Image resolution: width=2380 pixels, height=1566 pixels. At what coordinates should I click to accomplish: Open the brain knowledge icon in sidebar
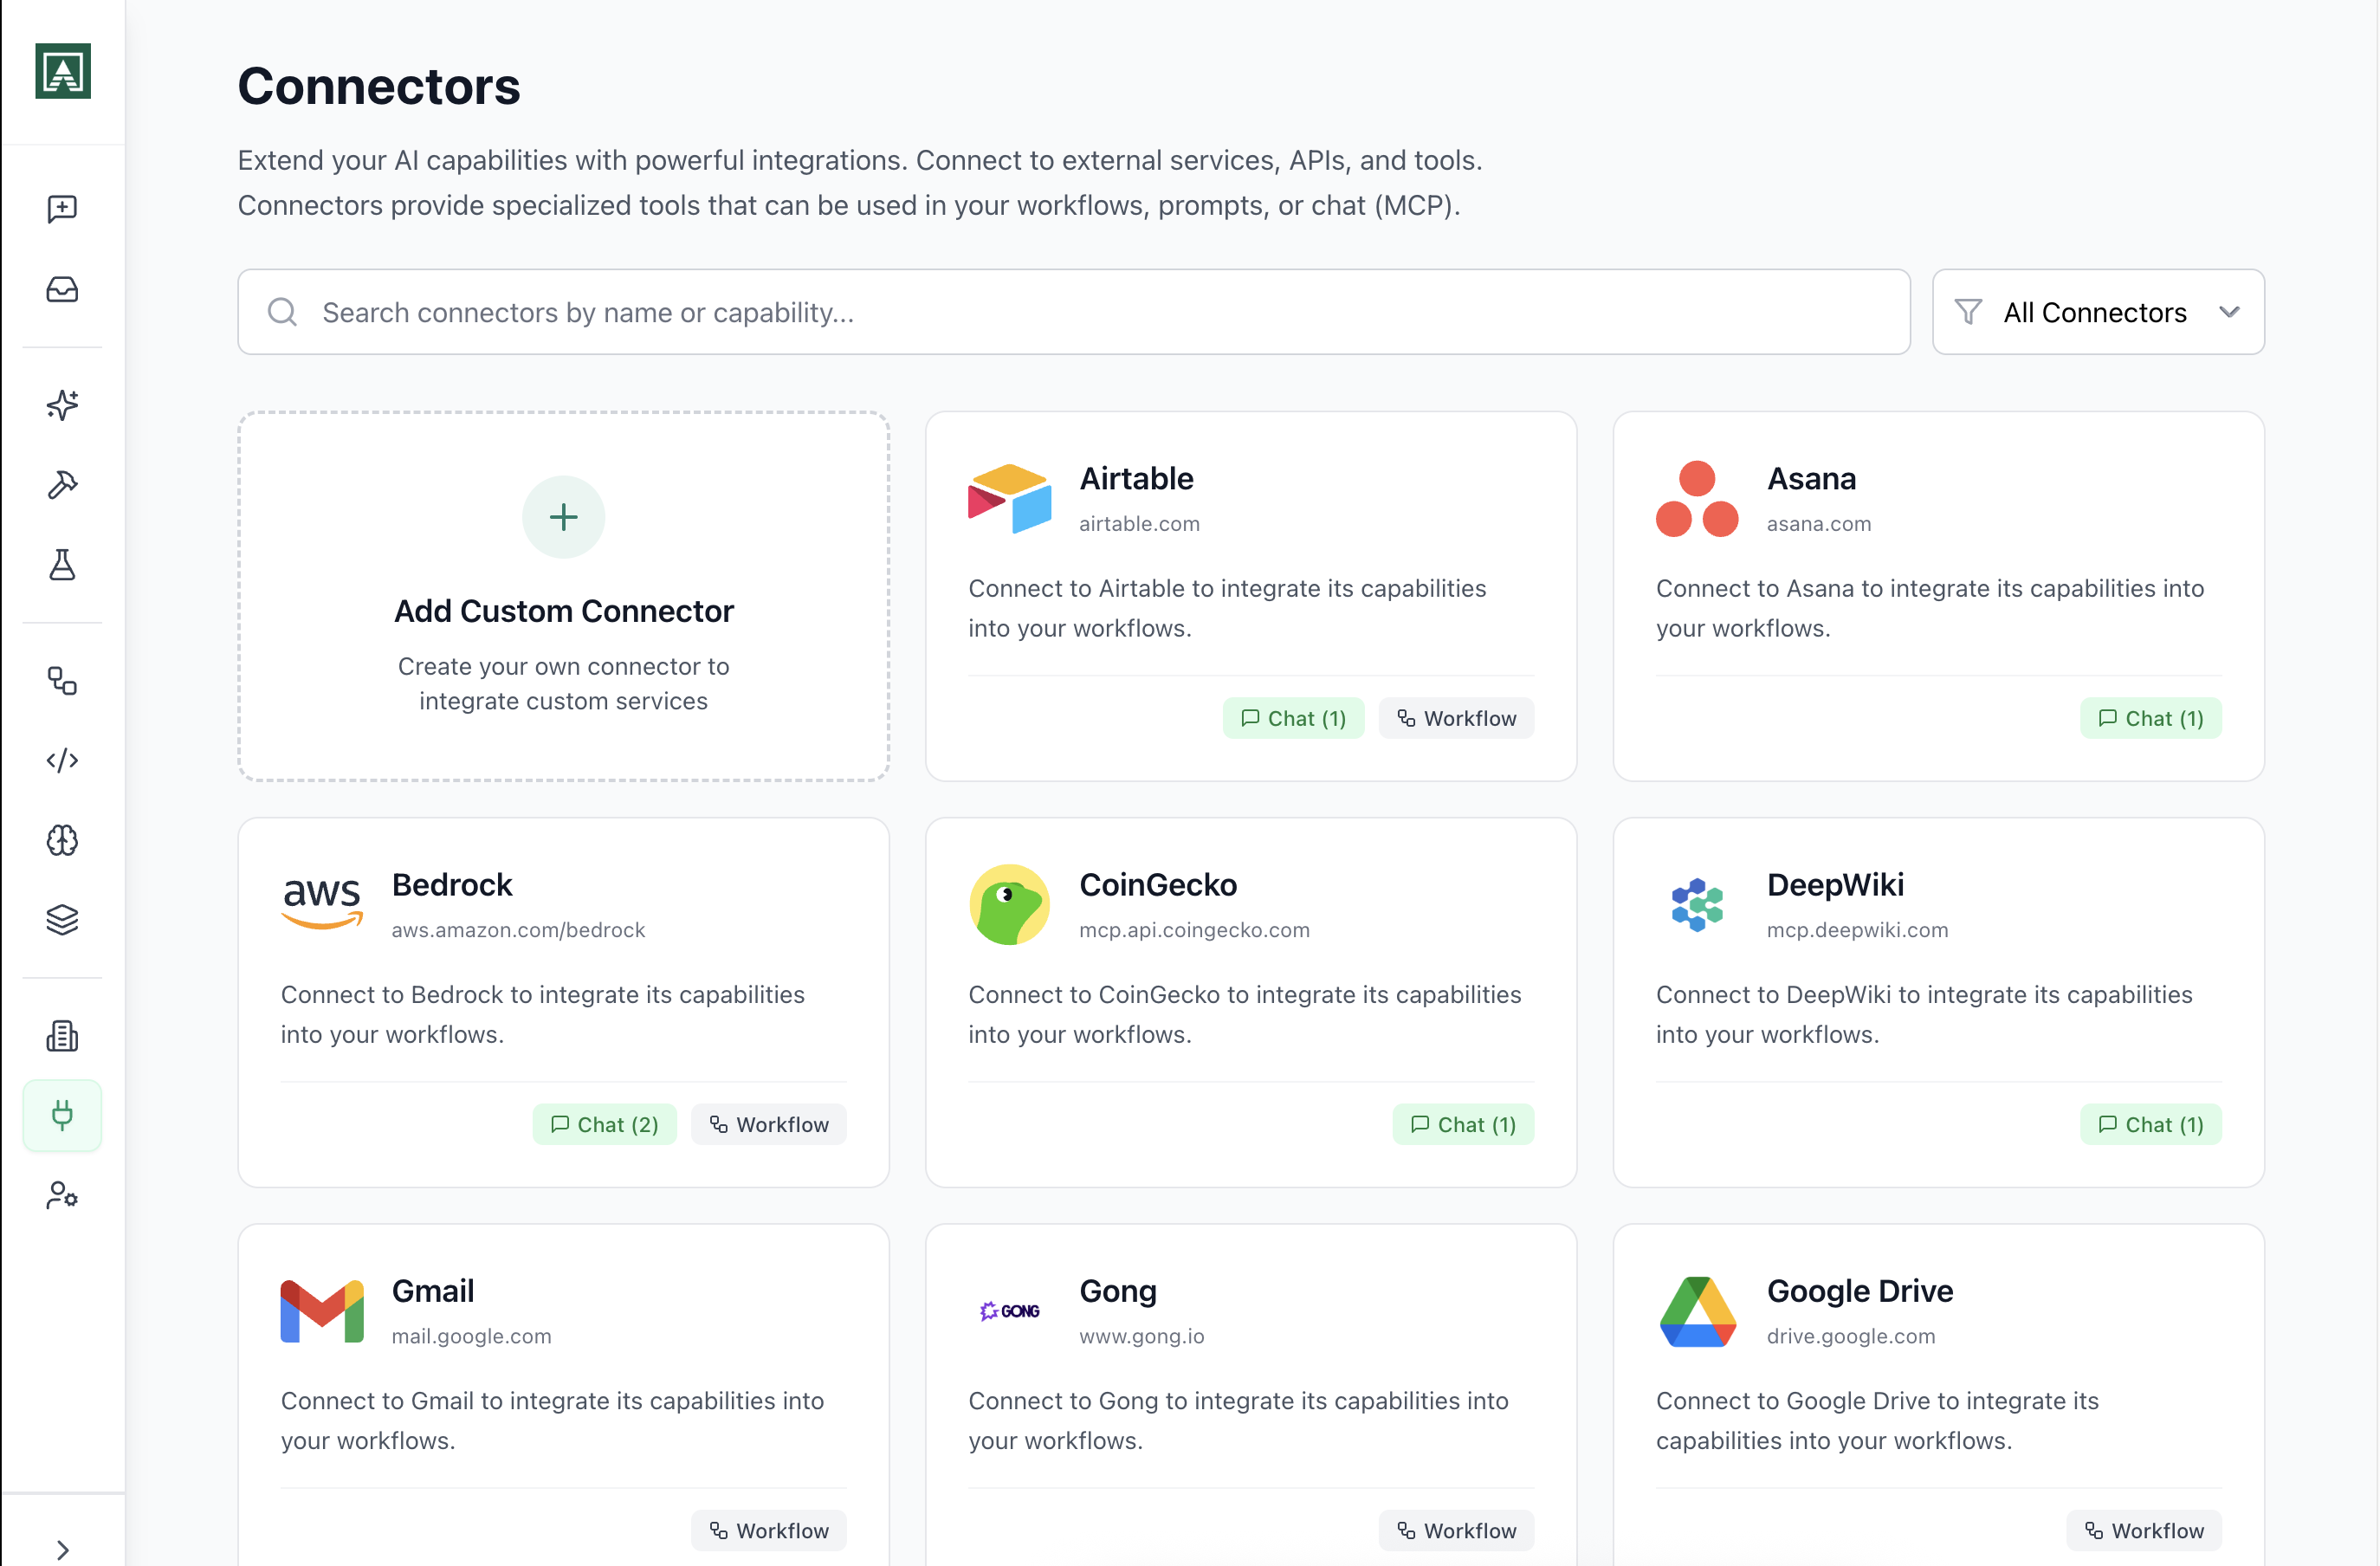pos(62,840)
